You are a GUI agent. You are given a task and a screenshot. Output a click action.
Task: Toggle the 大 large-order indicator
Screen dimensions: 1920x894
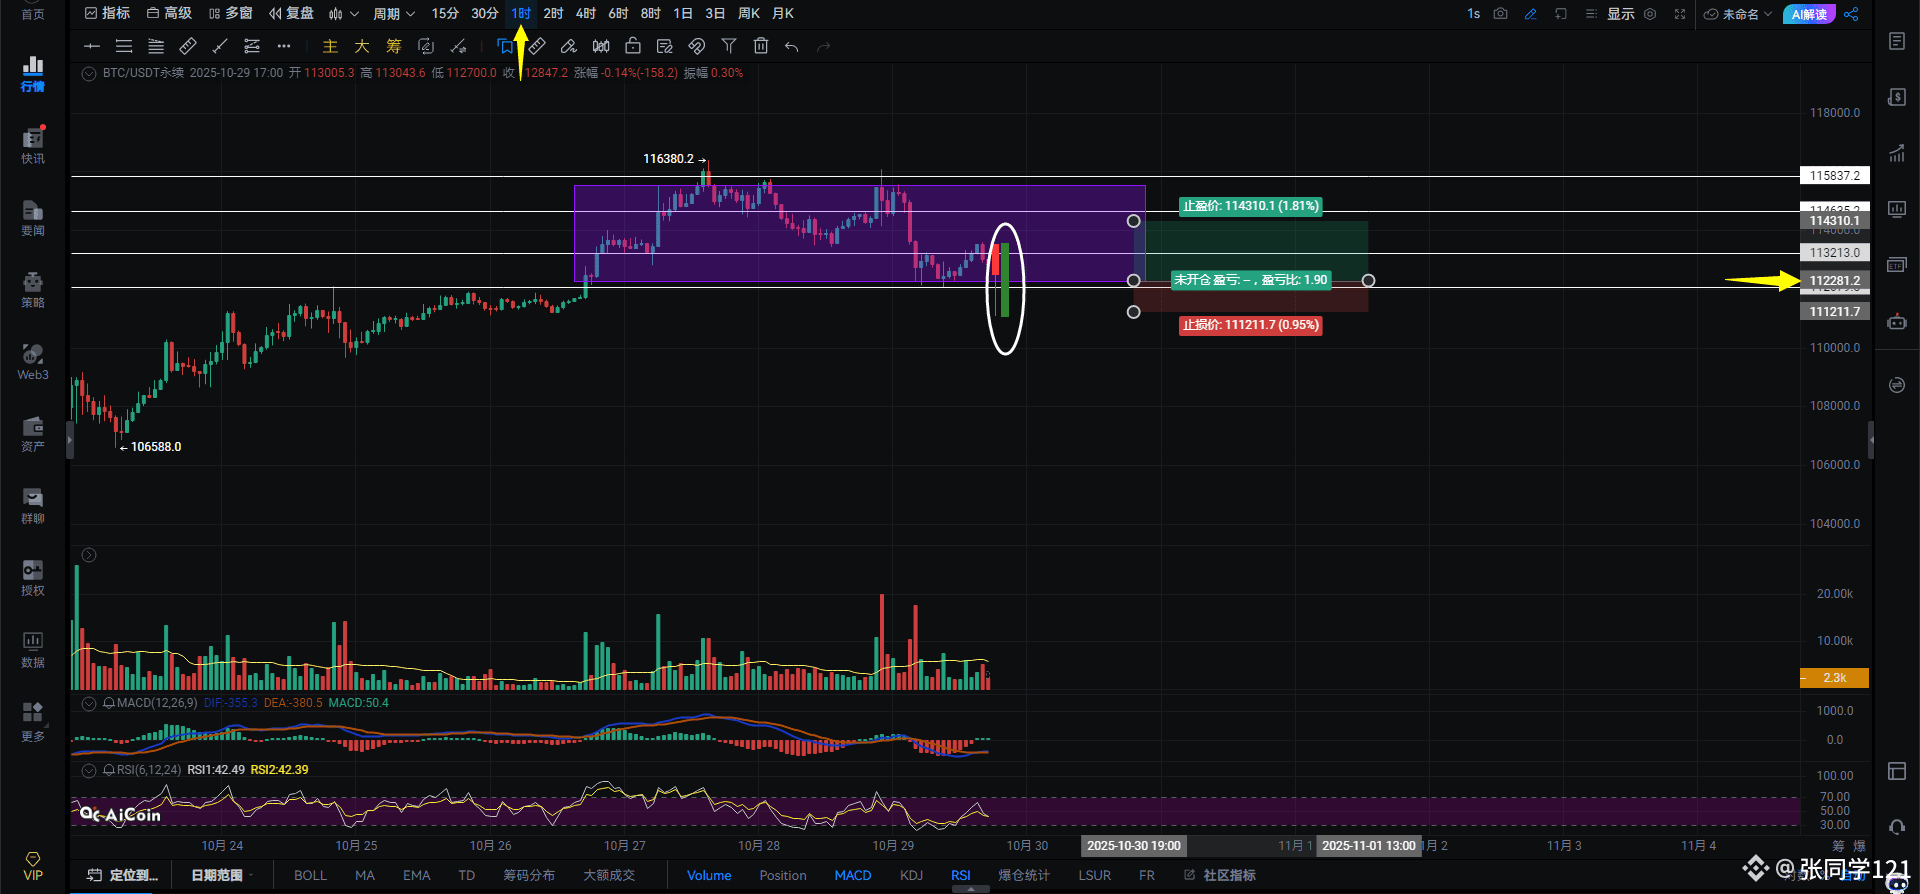pos(362,46)
